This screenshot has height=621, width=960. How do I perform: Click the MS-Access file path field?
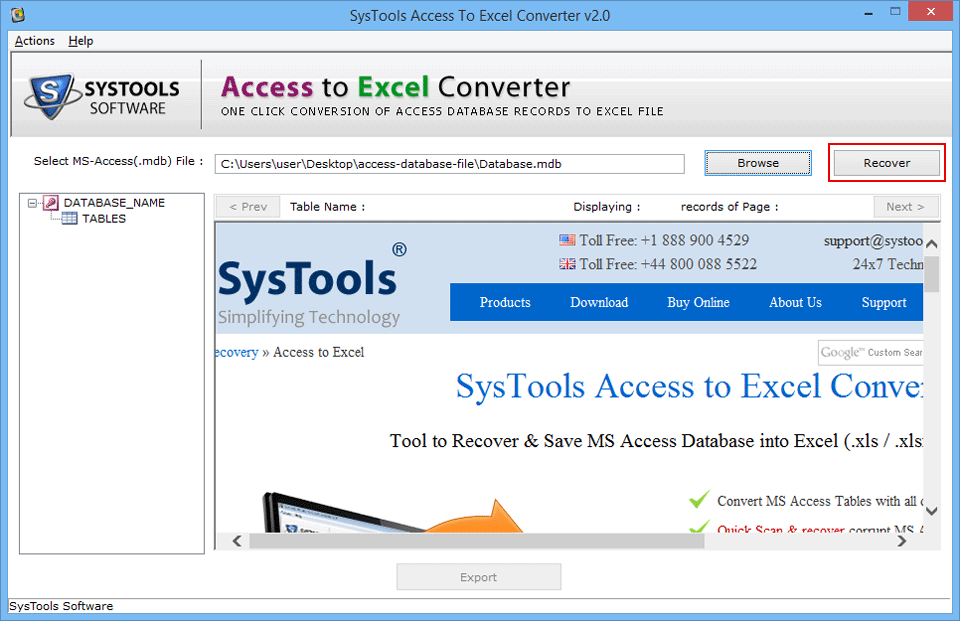pyautogui.click(x=449, y=164)
